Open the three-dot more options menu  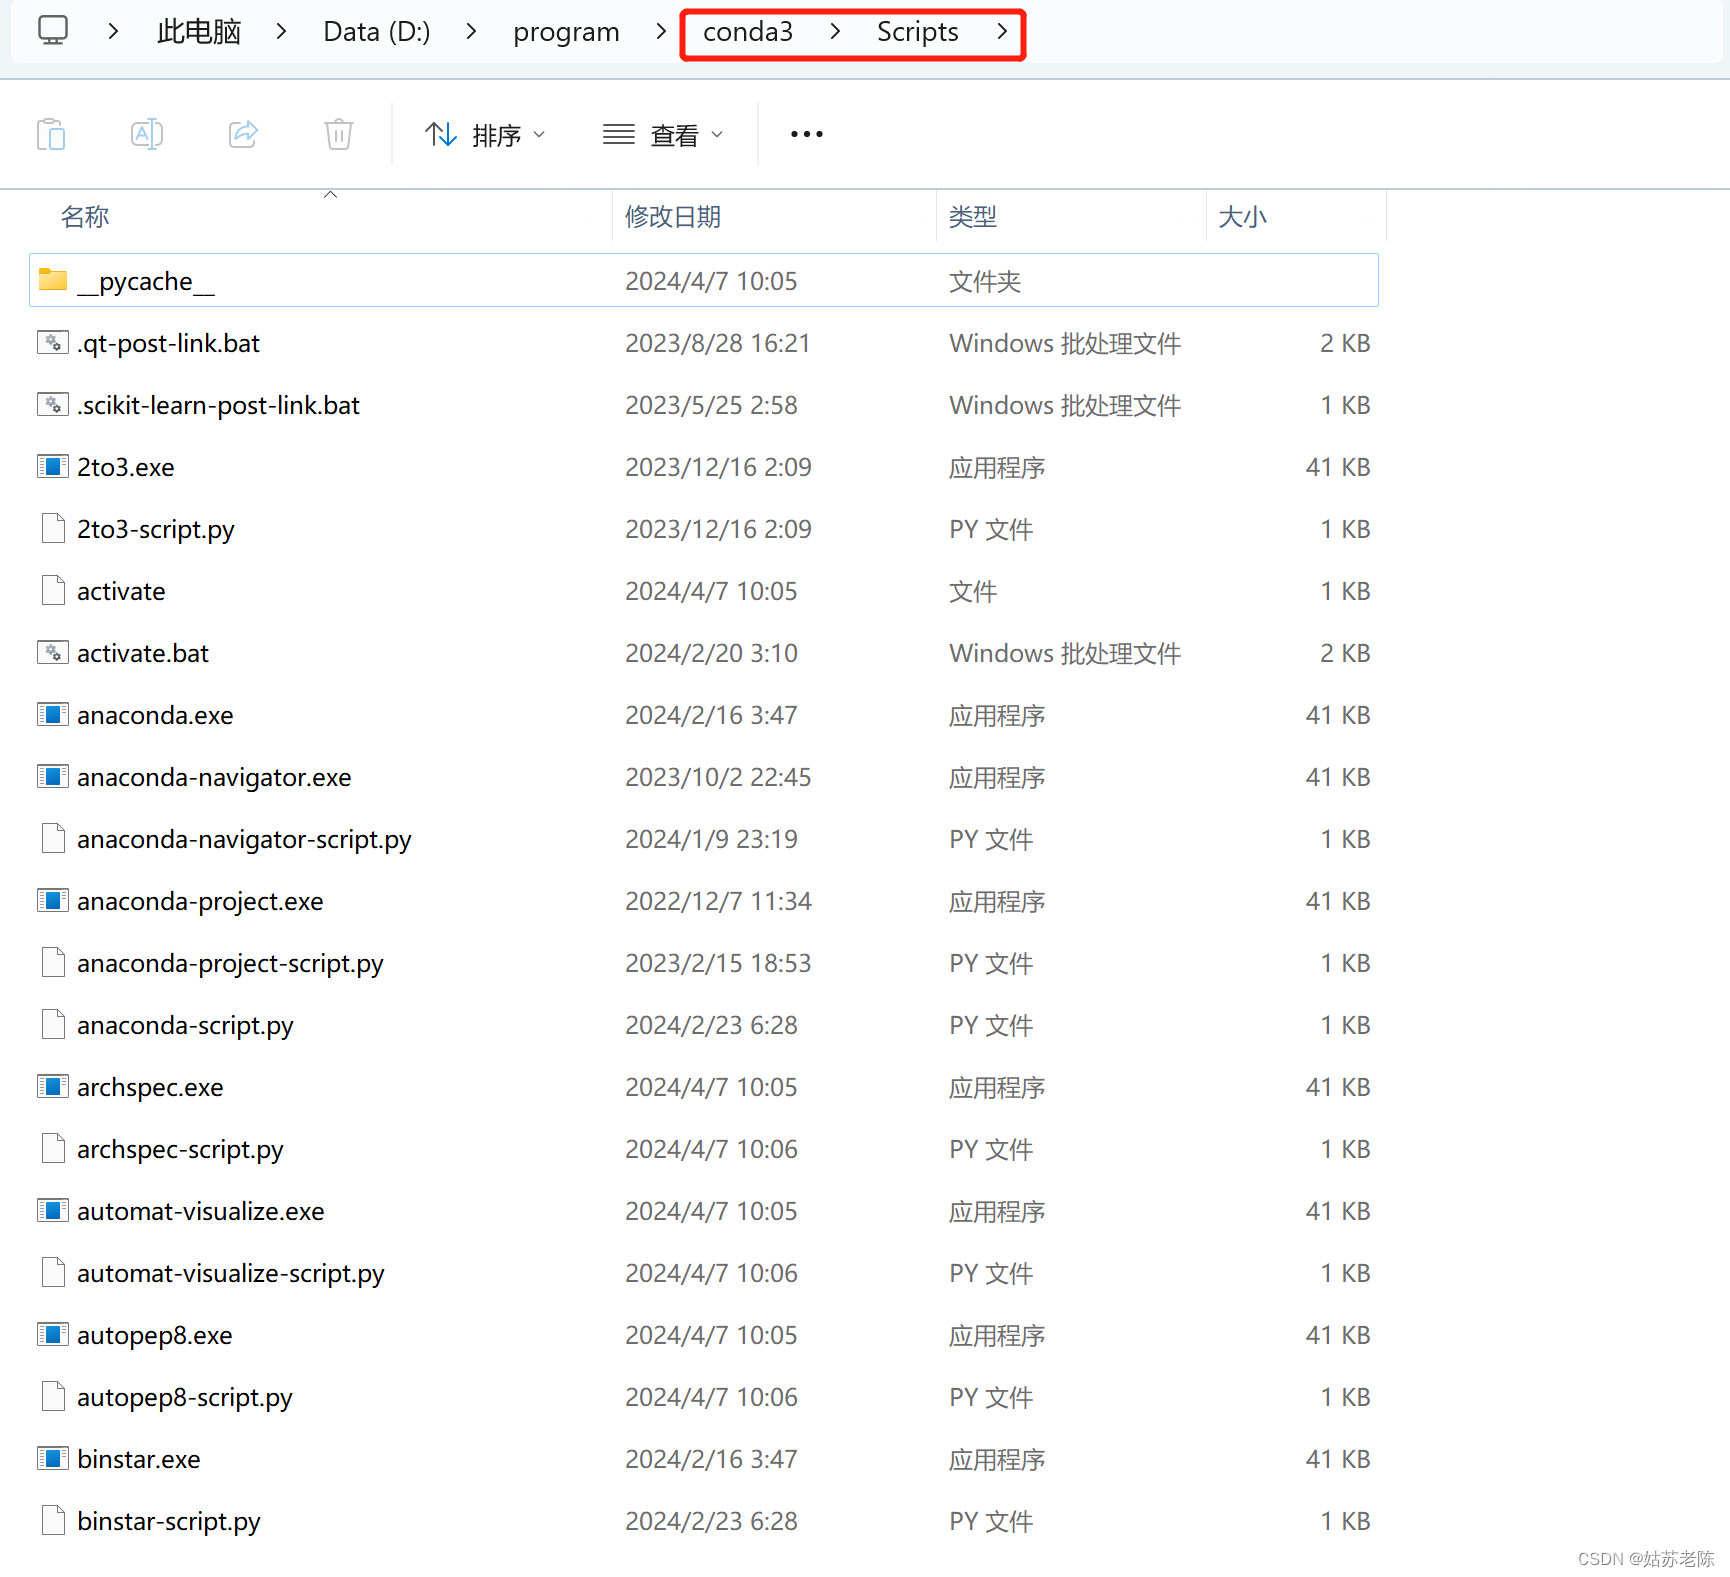807,134
